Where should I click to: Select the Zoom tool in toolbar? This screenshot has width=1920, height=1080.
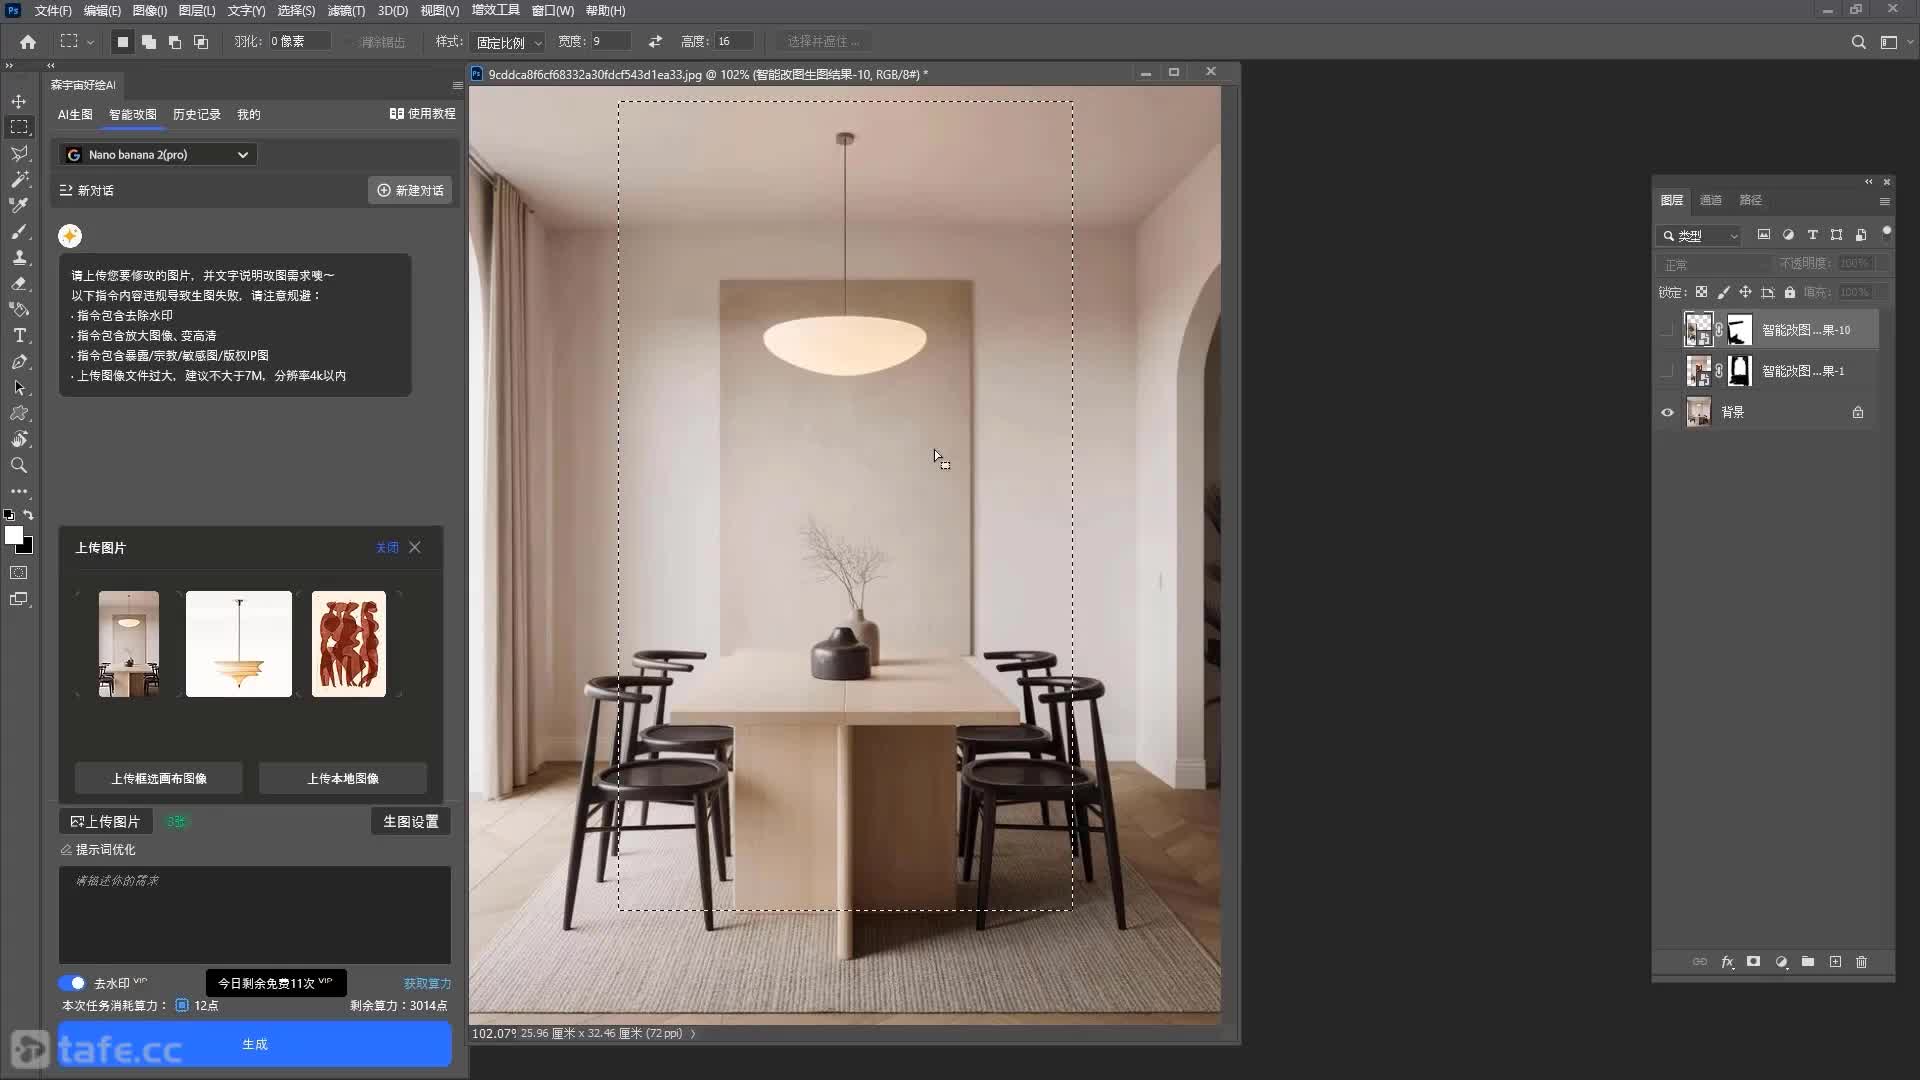click(19, 465)
